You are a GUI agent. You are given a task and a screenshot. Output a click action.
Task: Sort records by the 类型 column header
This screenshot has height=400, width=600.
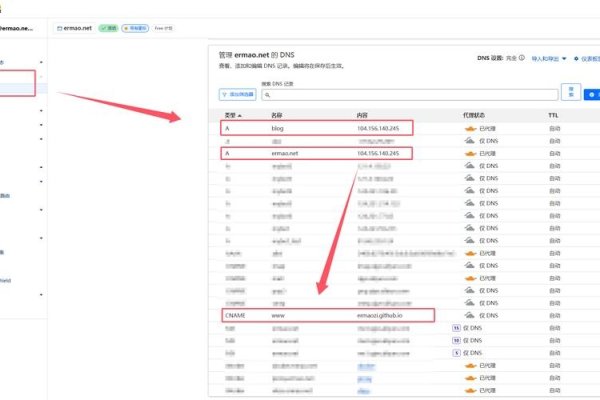pyautogui.click(x=233, y=115)
